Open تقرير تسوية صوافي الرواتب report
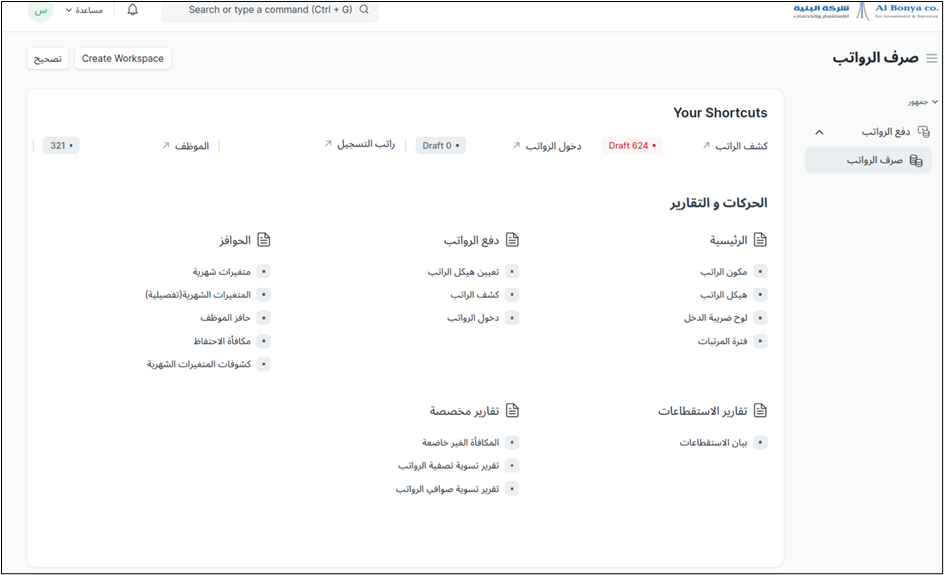 click(x=447, y=489)
